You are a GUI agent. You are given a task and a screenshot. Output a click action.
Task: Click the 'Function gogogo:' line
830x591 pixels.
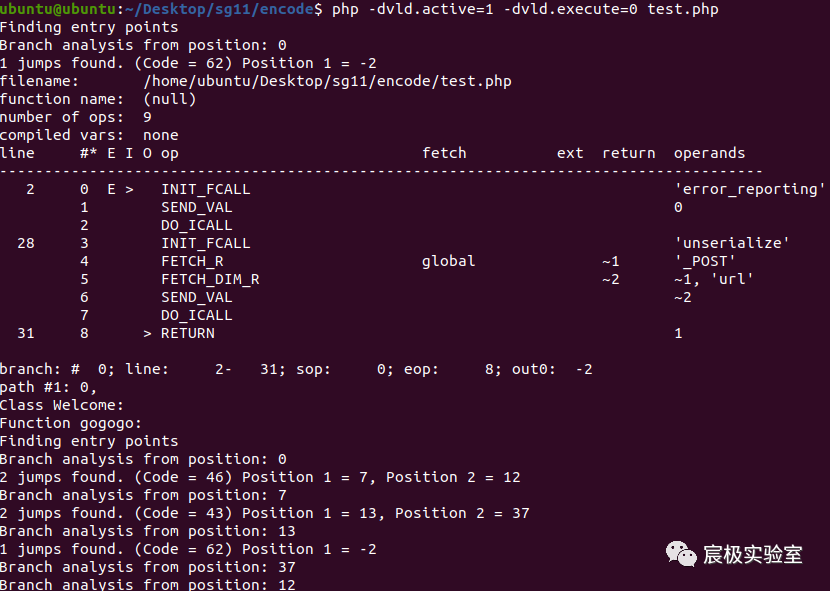[x=71, y=423]
